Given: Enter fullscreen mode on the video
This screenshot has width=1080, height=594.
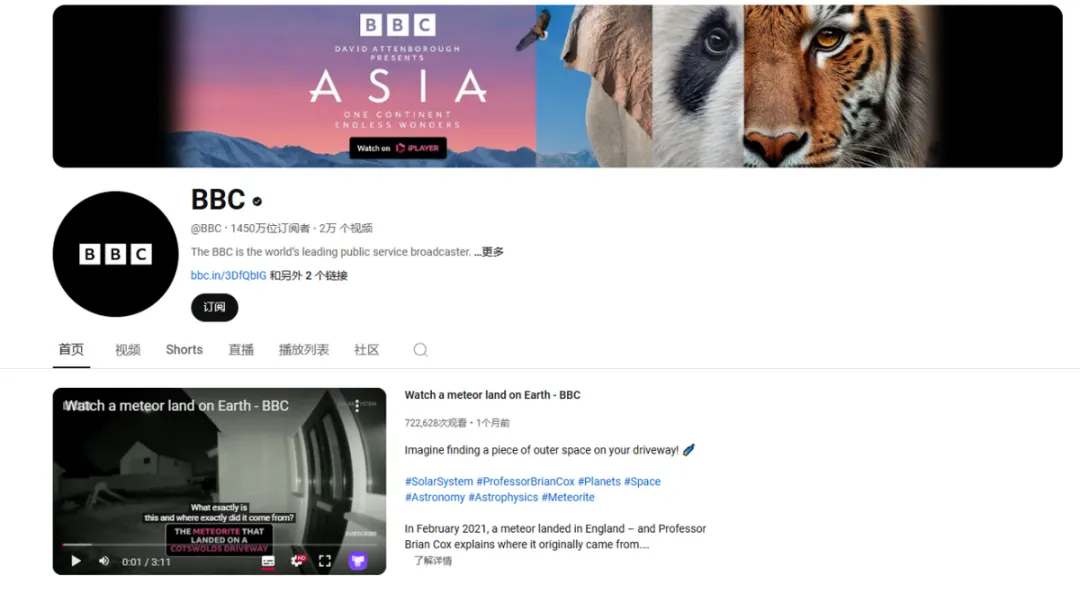Looking at the screenshot, I should [325, 561].
